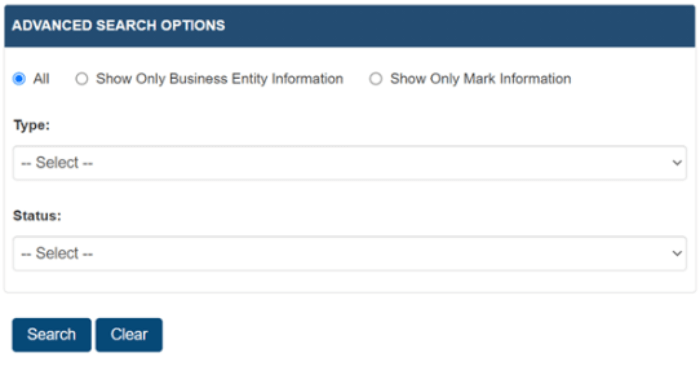700x375 pixels.
Task: Open the Status dropdown
Action: click(350, 254)
